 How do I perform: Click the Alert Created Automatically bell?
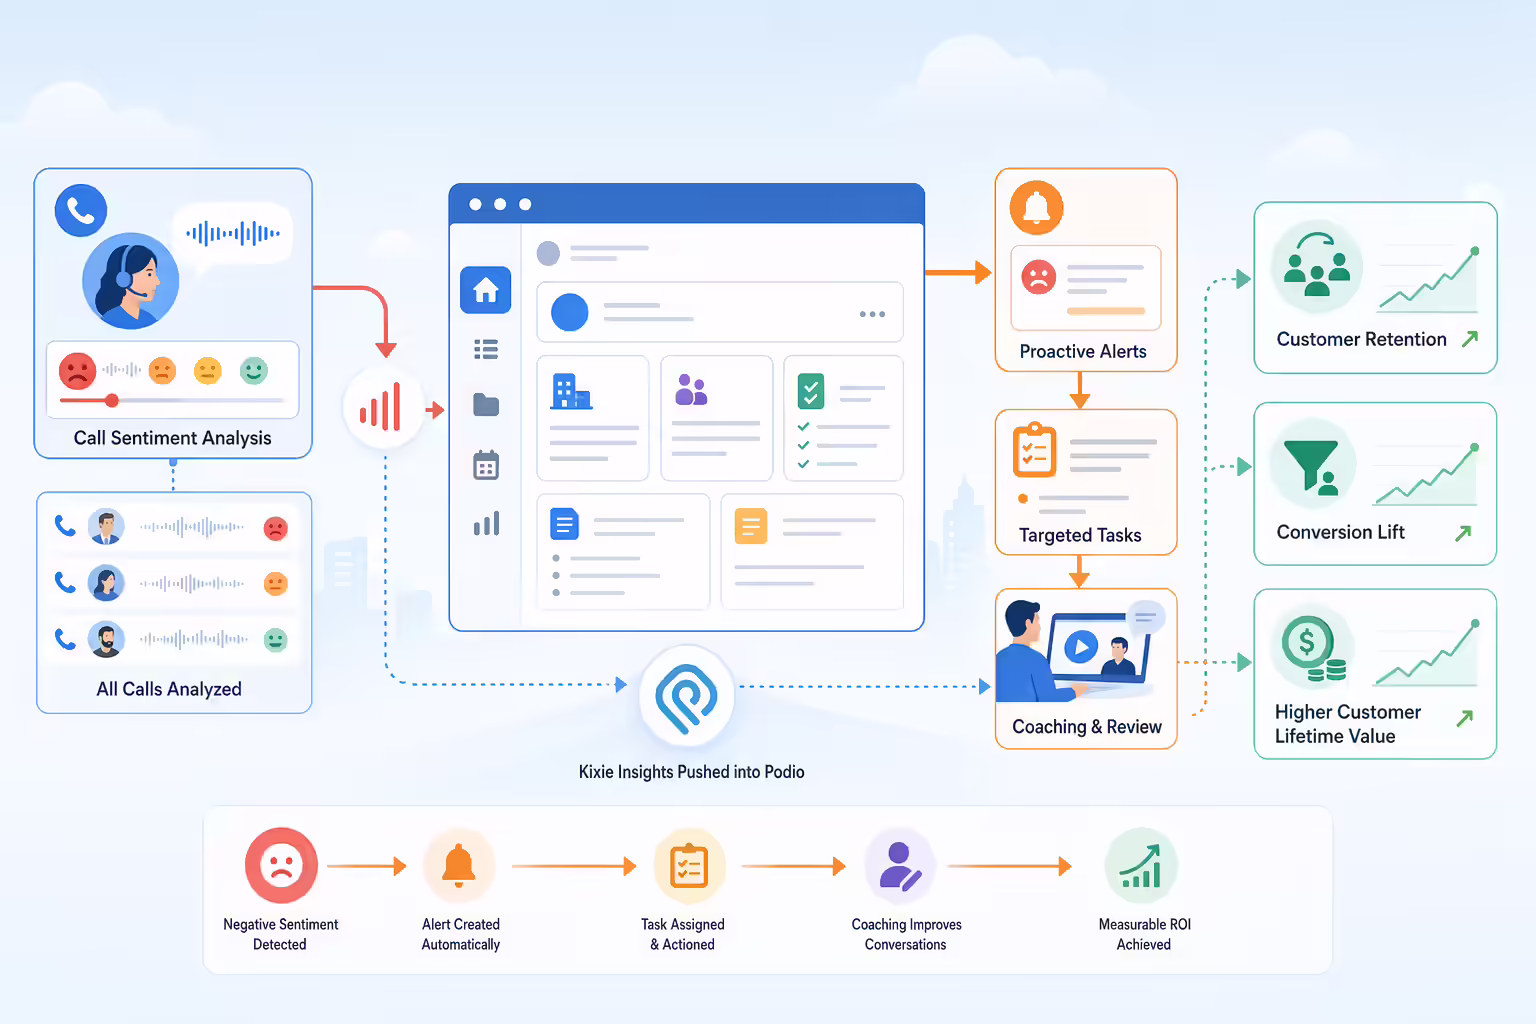point(459,866)
